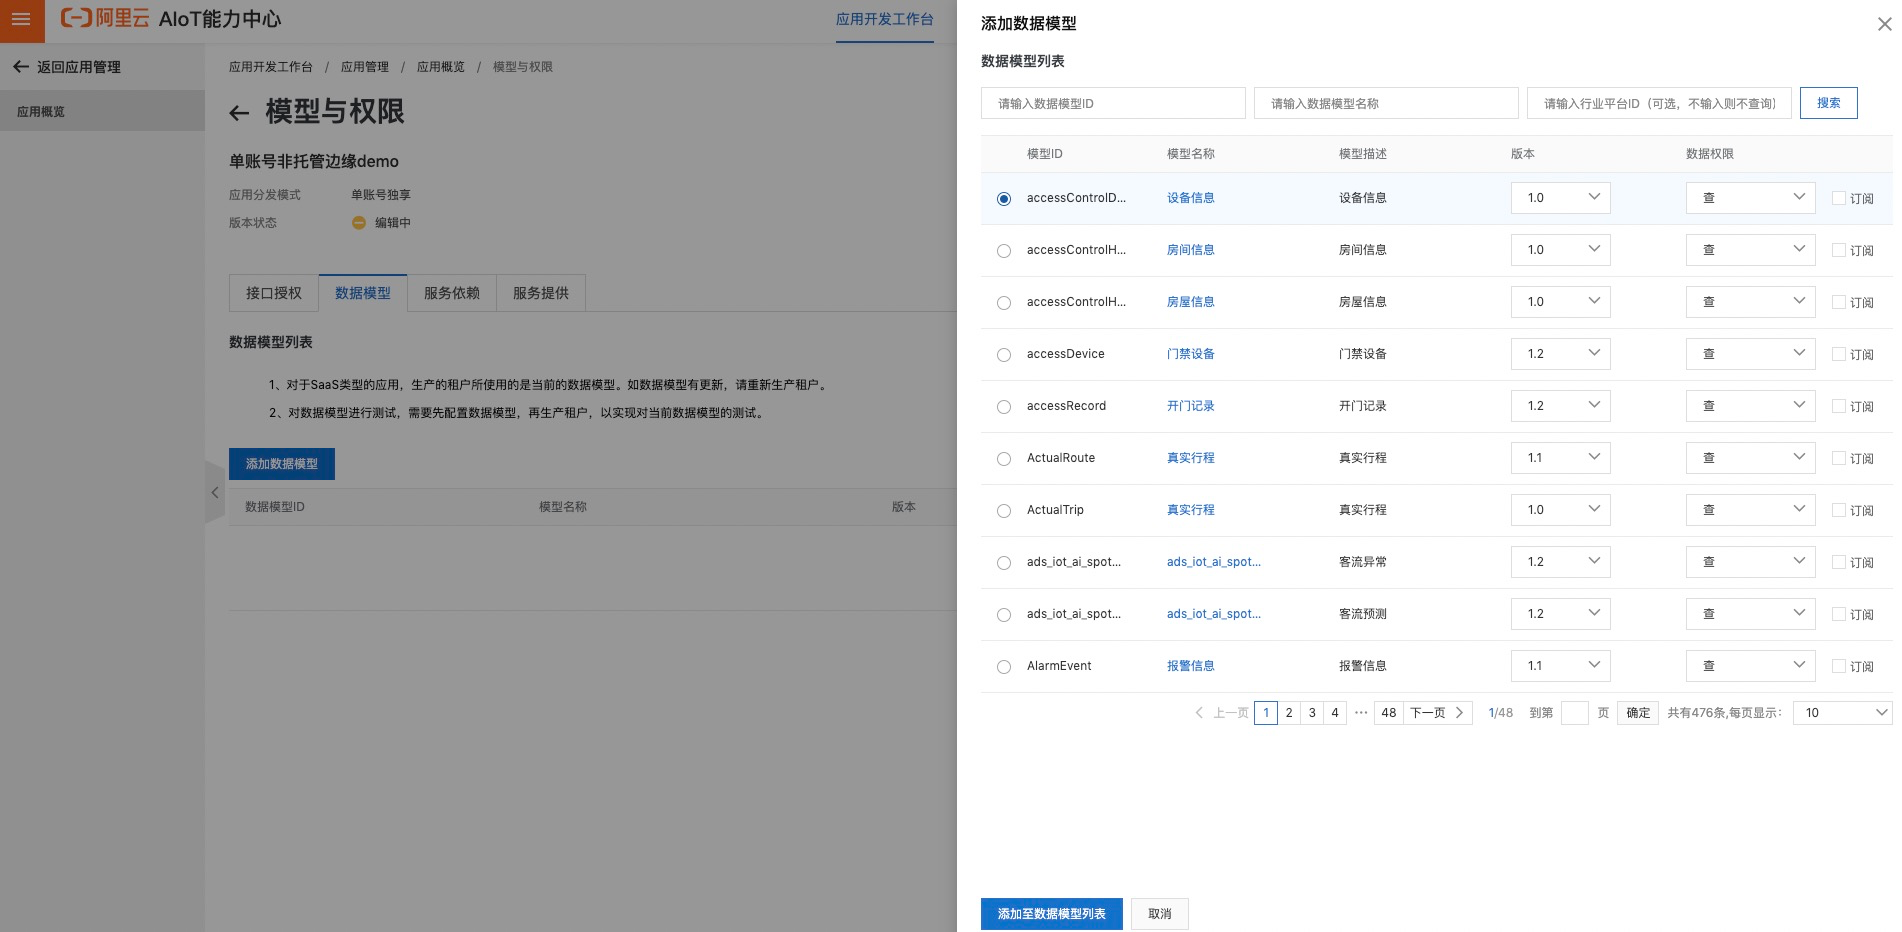Open the hamburger menu icon

21,19
